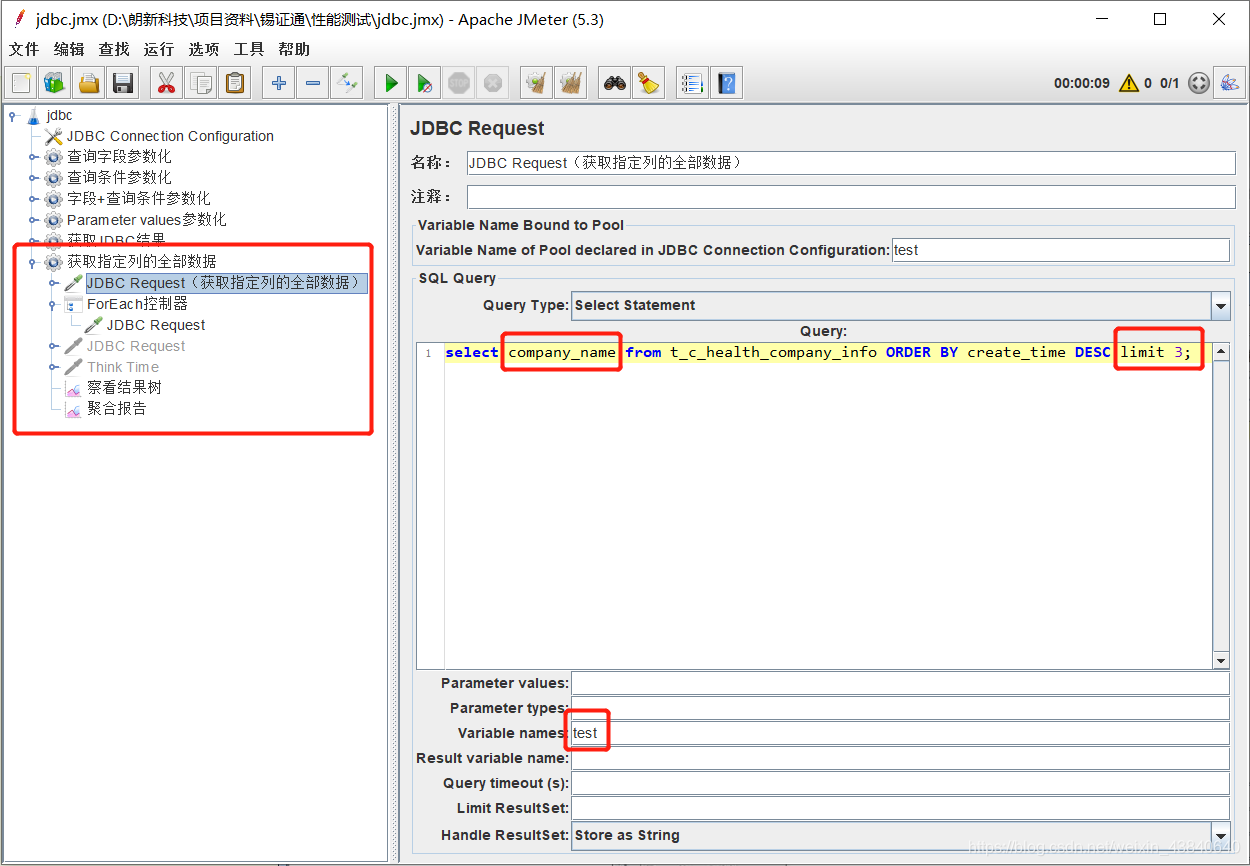Click the threads status icon
This screenshot has height=866, width=1250.
coord(1199,83)
